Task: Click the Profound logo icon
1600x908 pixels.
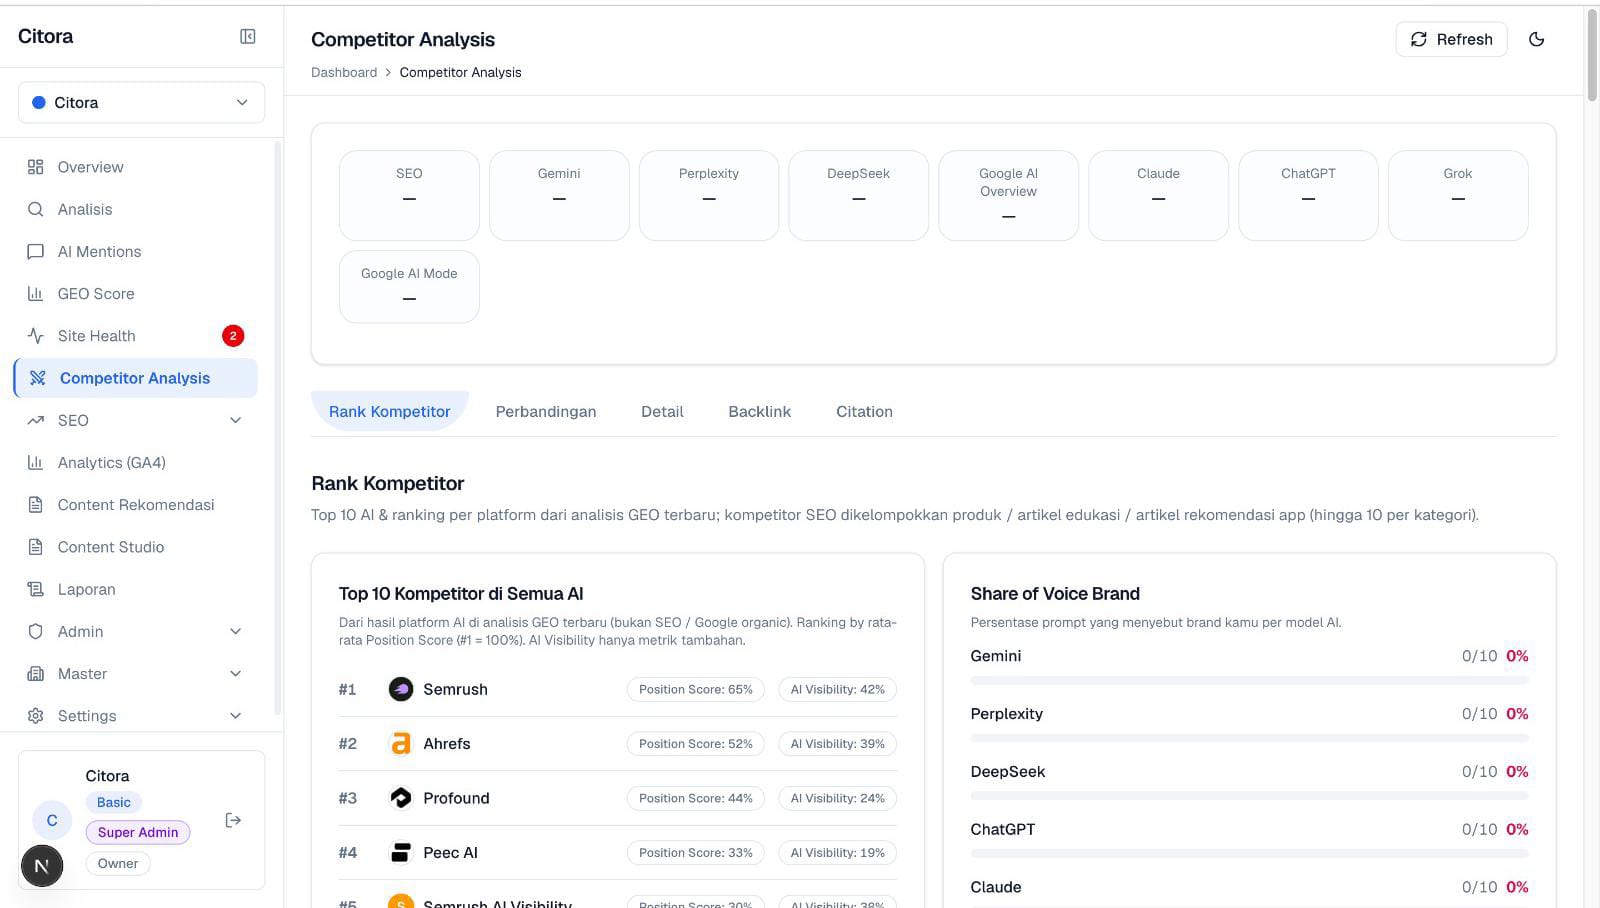Action: (x=401, y=798)
